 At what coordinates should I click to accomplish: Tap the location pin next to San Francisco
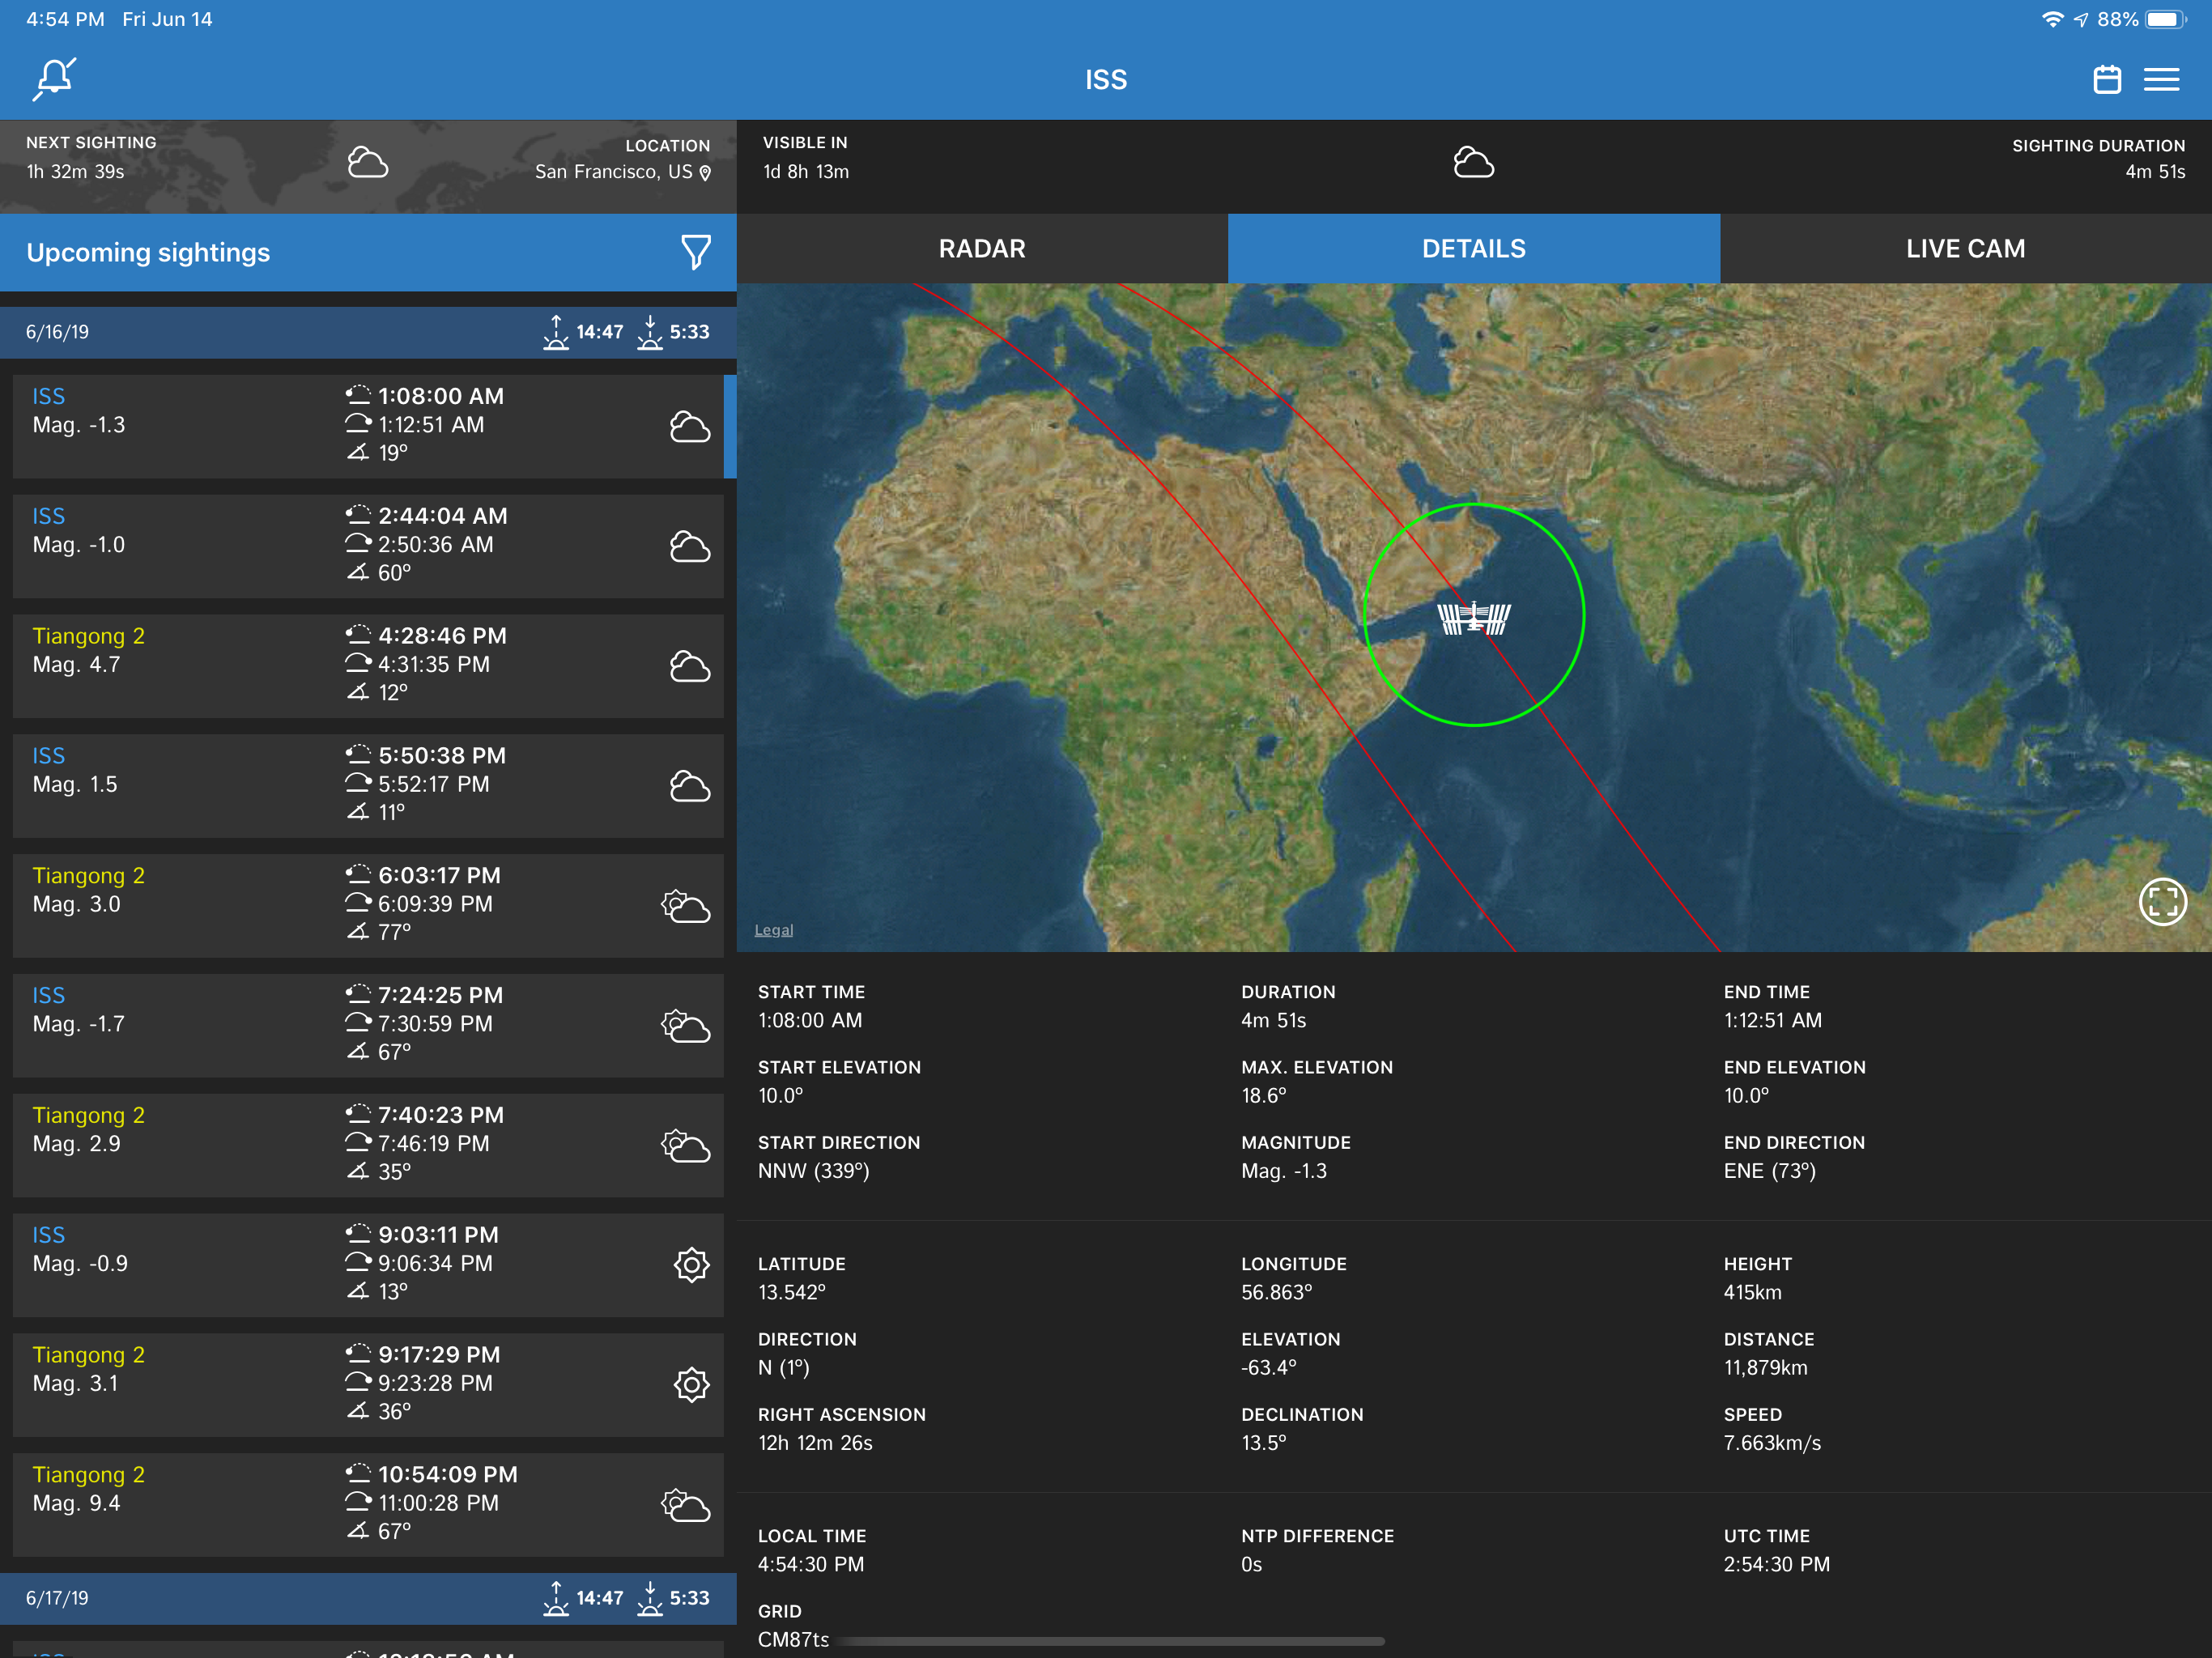(x=705, y=173)
